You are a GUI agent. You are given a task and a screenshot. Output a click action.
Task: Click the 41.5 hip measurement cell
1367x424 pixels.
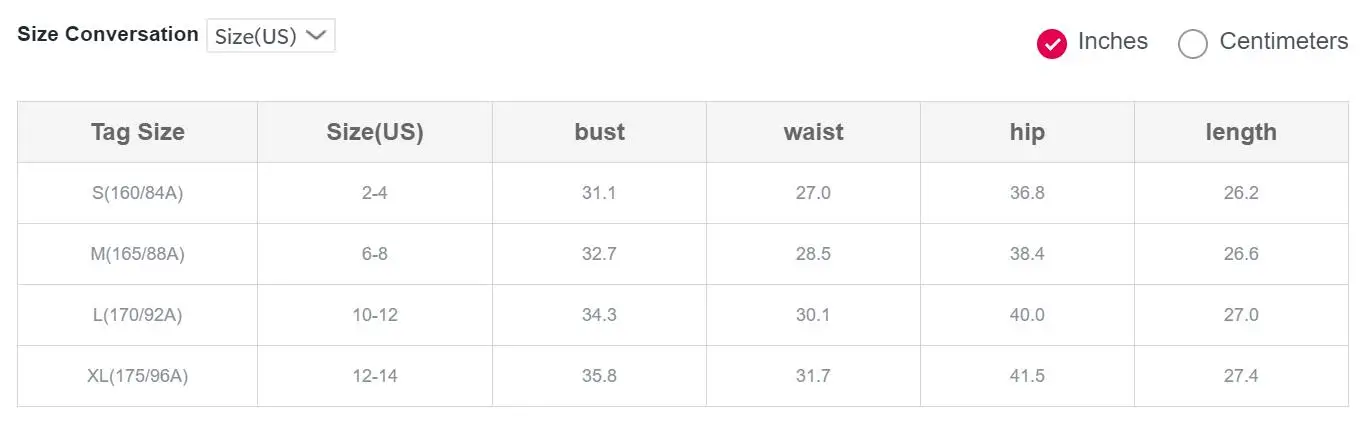point(1028,376)
